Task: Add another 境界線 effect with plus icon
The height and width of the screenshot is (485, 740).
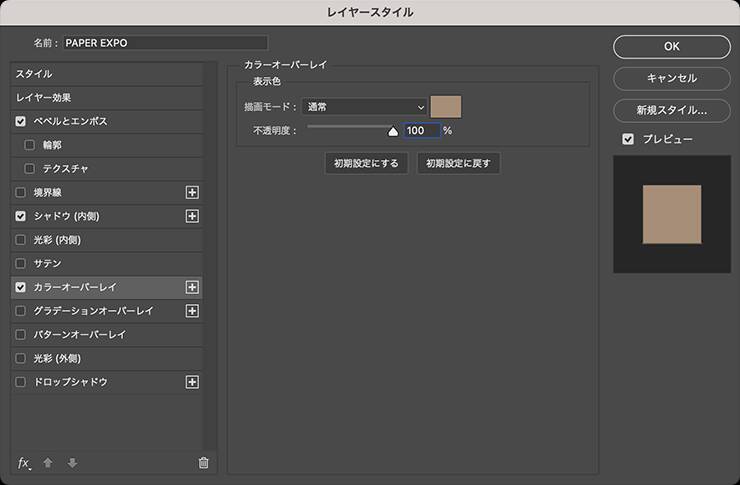Action: point(192,192)
